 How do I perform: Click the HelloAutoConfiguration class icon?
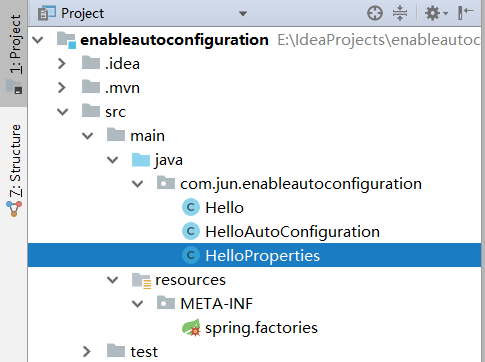[191, 231]
